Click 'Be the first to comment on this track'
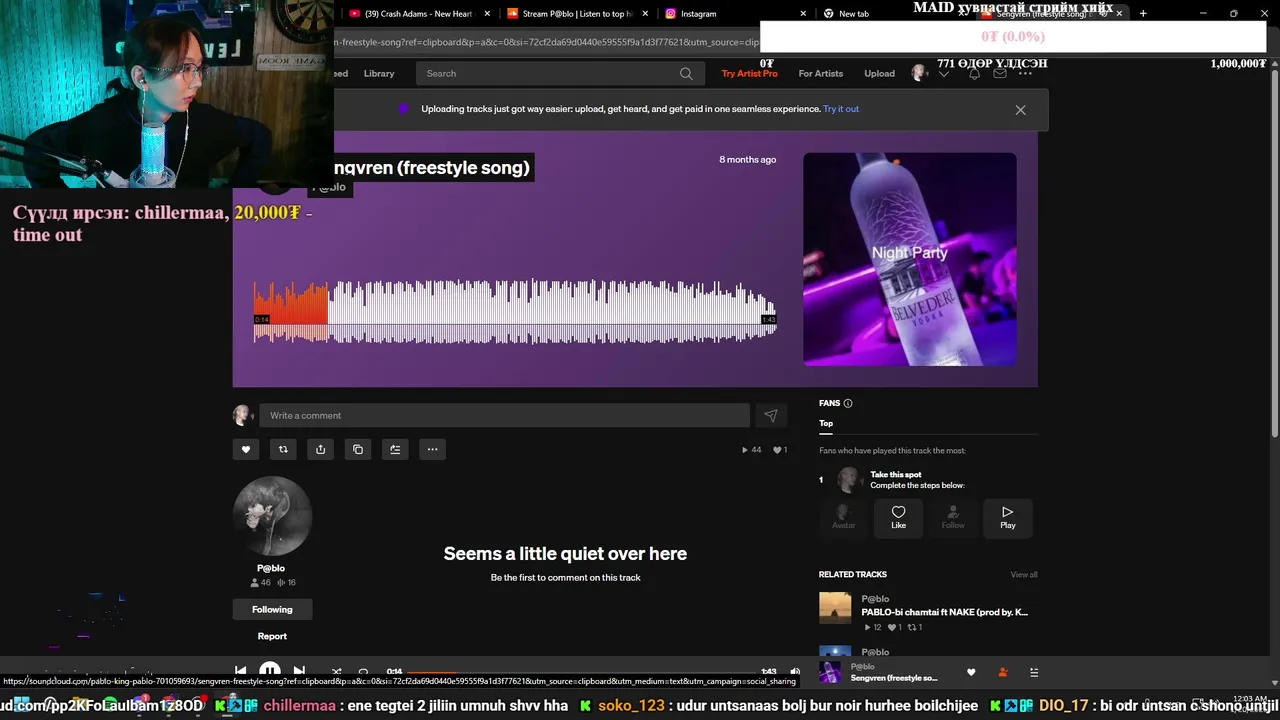This screenshot has height=720, width=1280. tap(565, 578)
